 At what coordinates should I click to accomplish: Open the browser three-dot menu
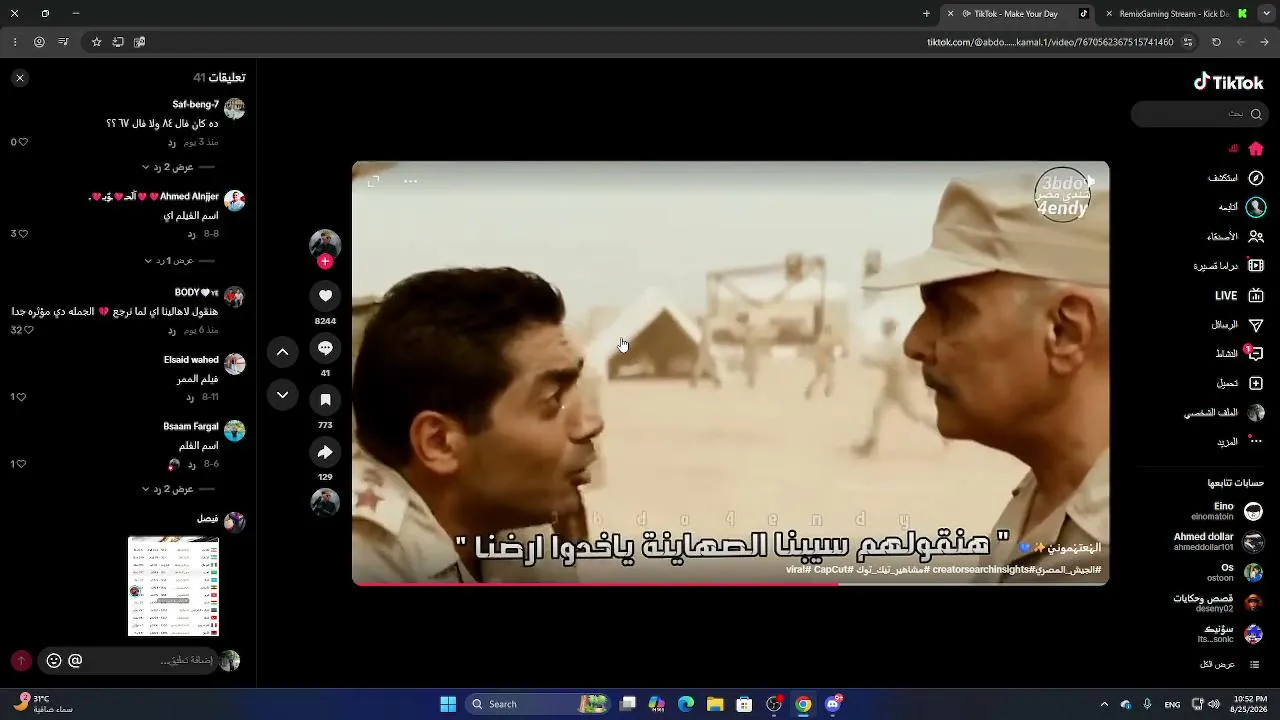pos(14,42)
